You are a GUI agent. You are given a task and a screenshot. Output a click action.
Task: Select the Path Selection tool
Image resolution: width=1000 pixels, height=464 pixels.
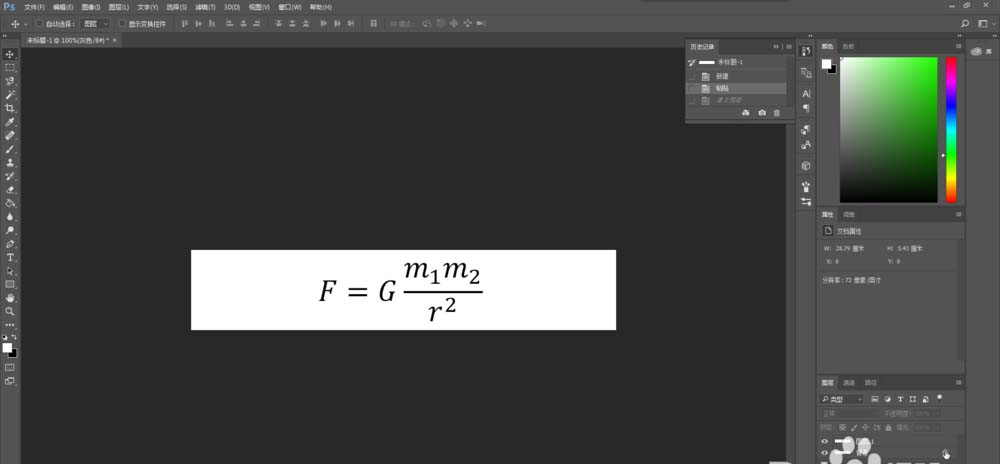[x=10, y=271]
